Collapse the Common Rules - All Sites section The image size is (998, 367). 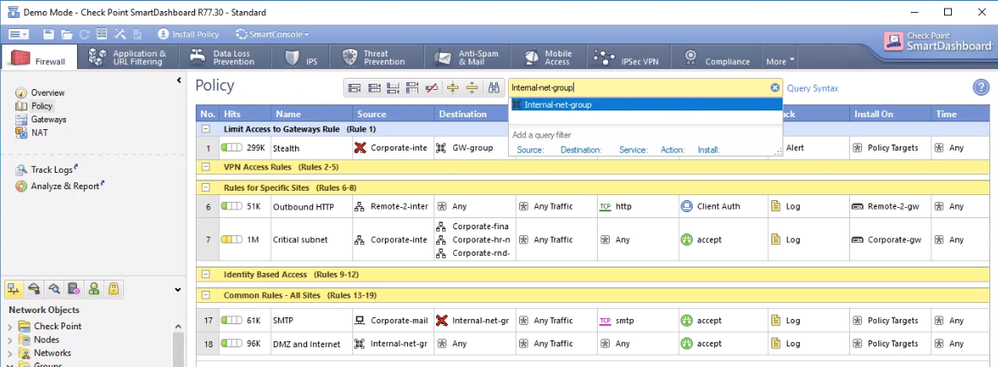click(206, 296)
